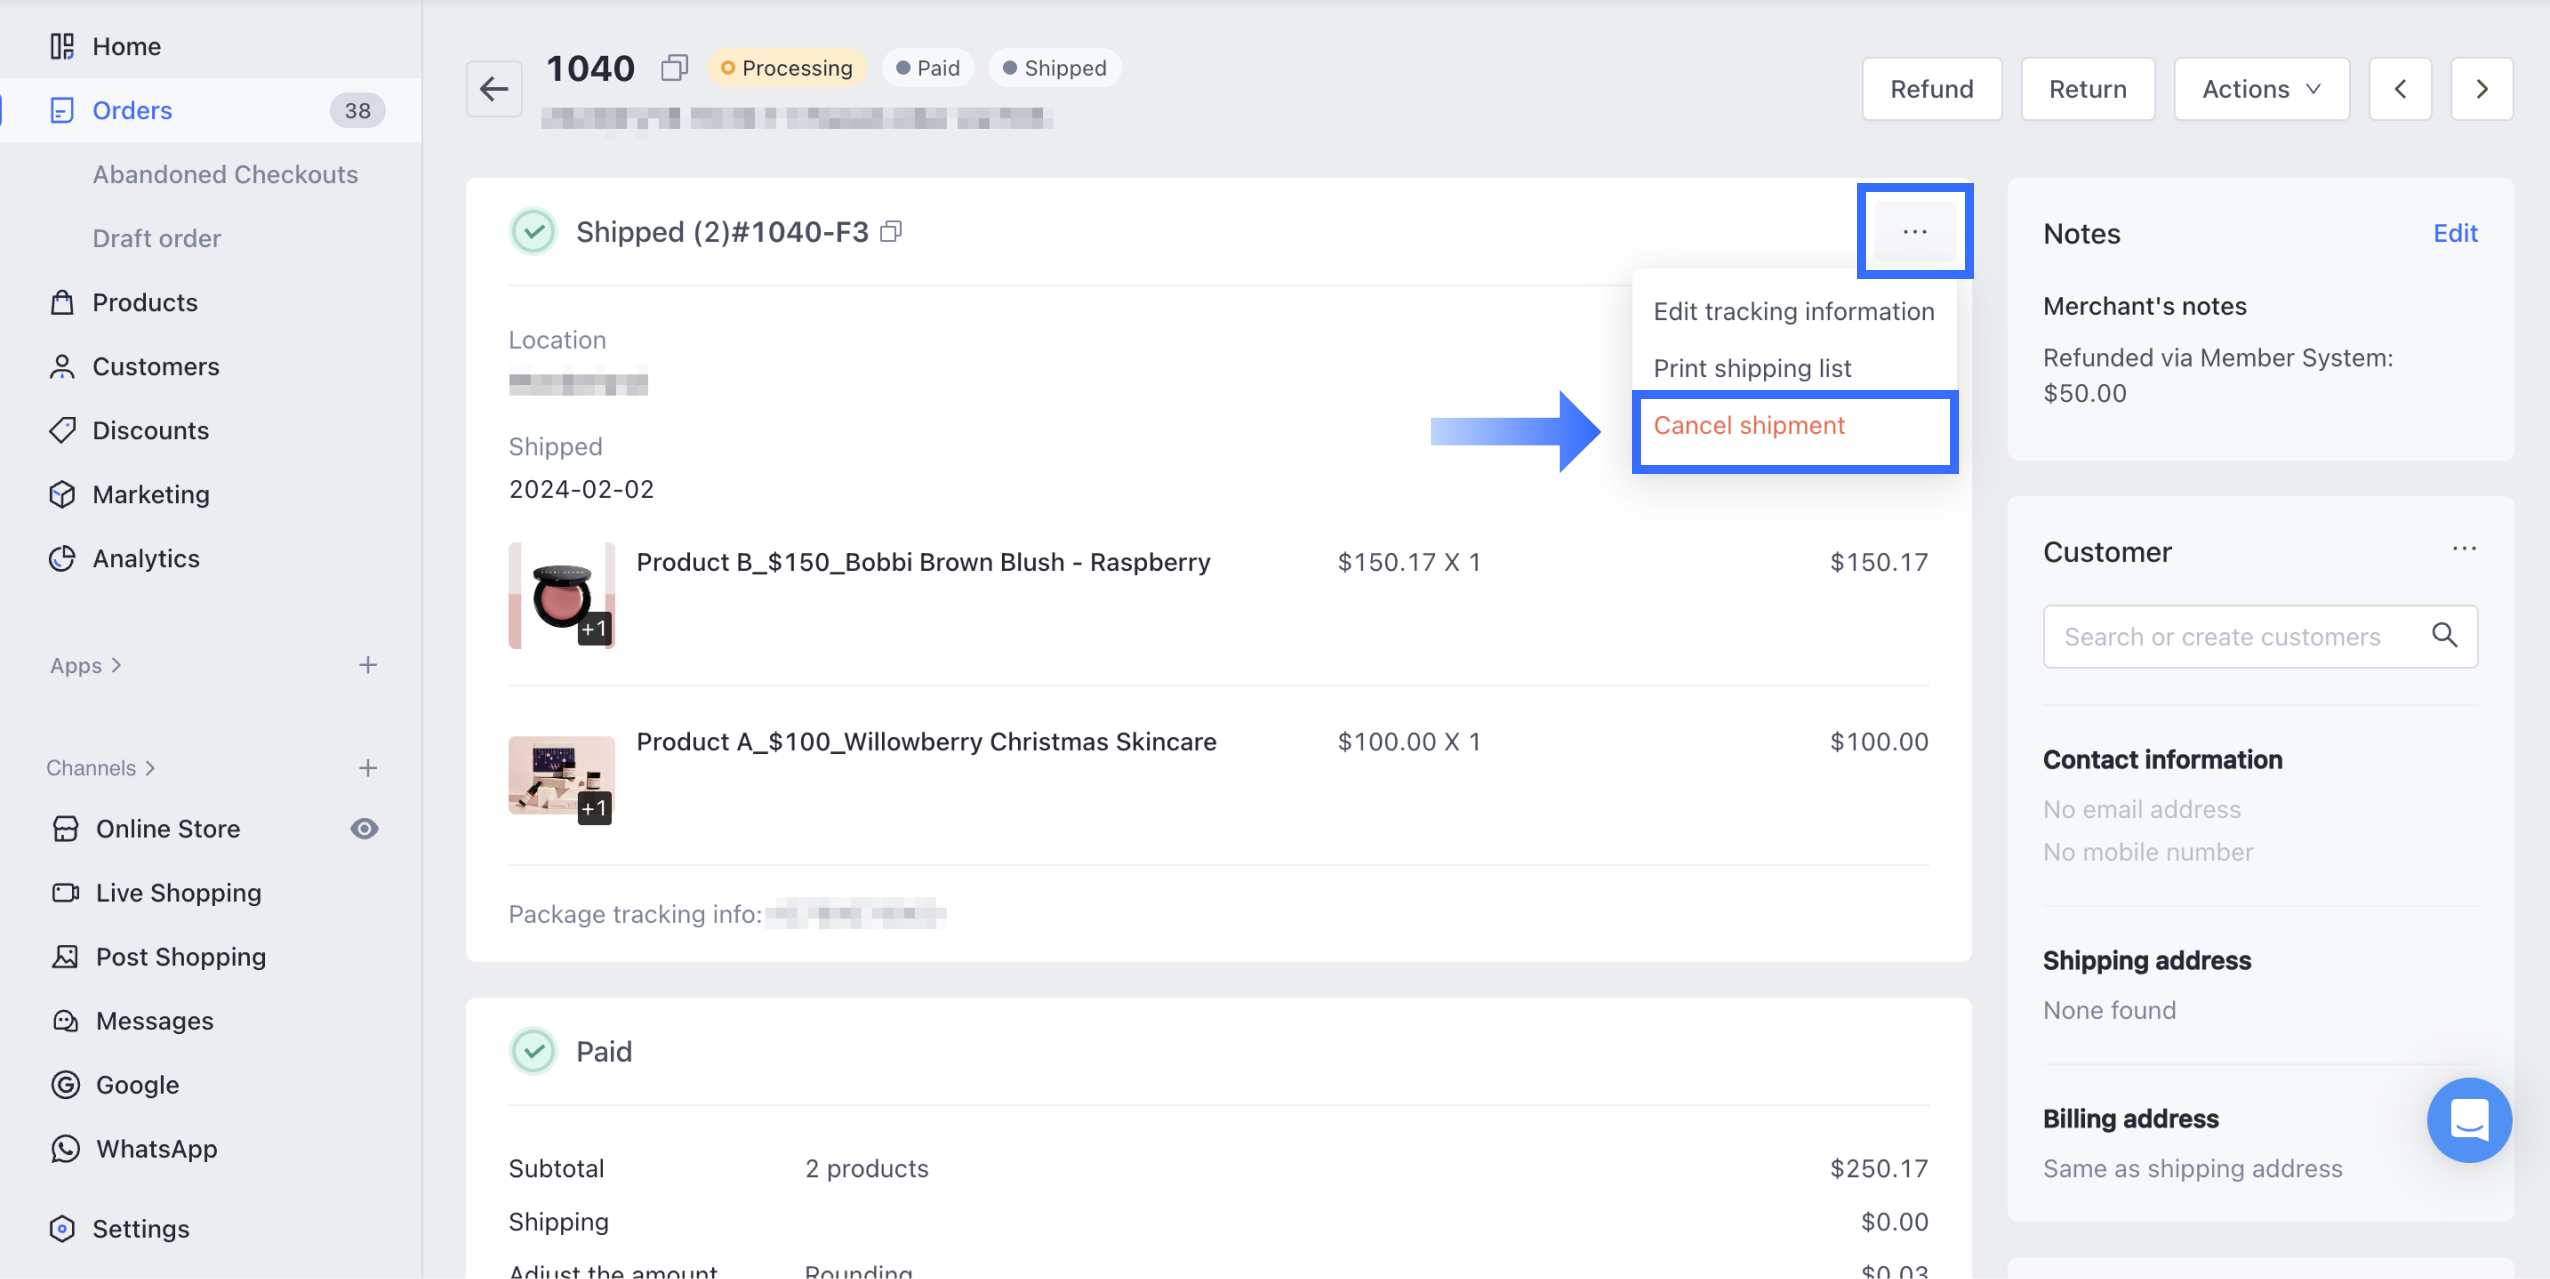The height and width of the screenshot is (1279, 2550).
Task: Copy shipment ID #1040-F3 icon
Action: (891, 232)
